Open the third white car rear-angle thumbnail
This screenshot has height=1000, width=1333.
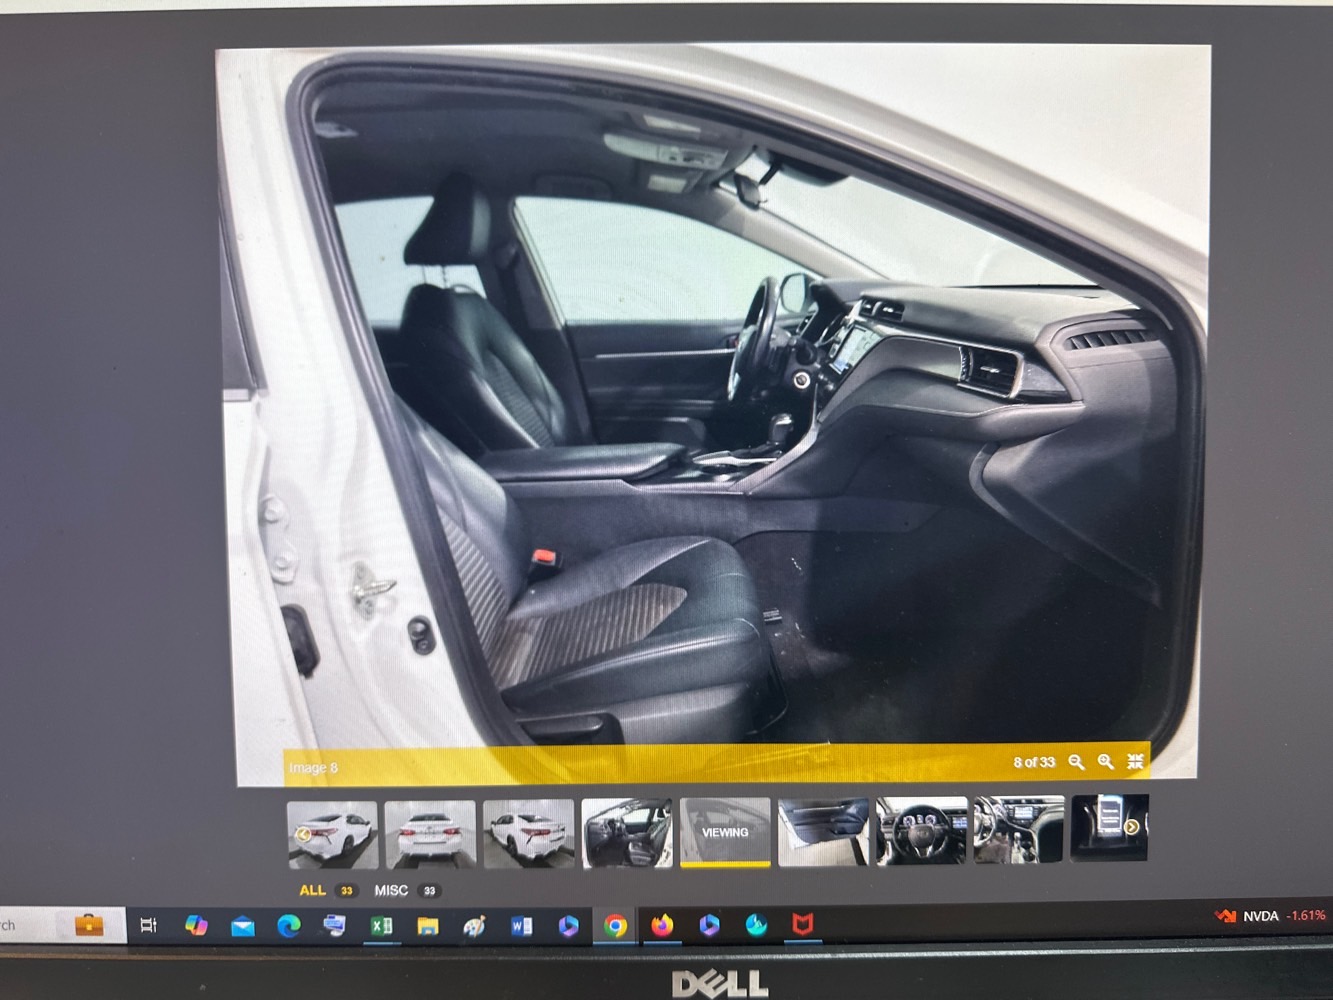[x=528, y=833]
